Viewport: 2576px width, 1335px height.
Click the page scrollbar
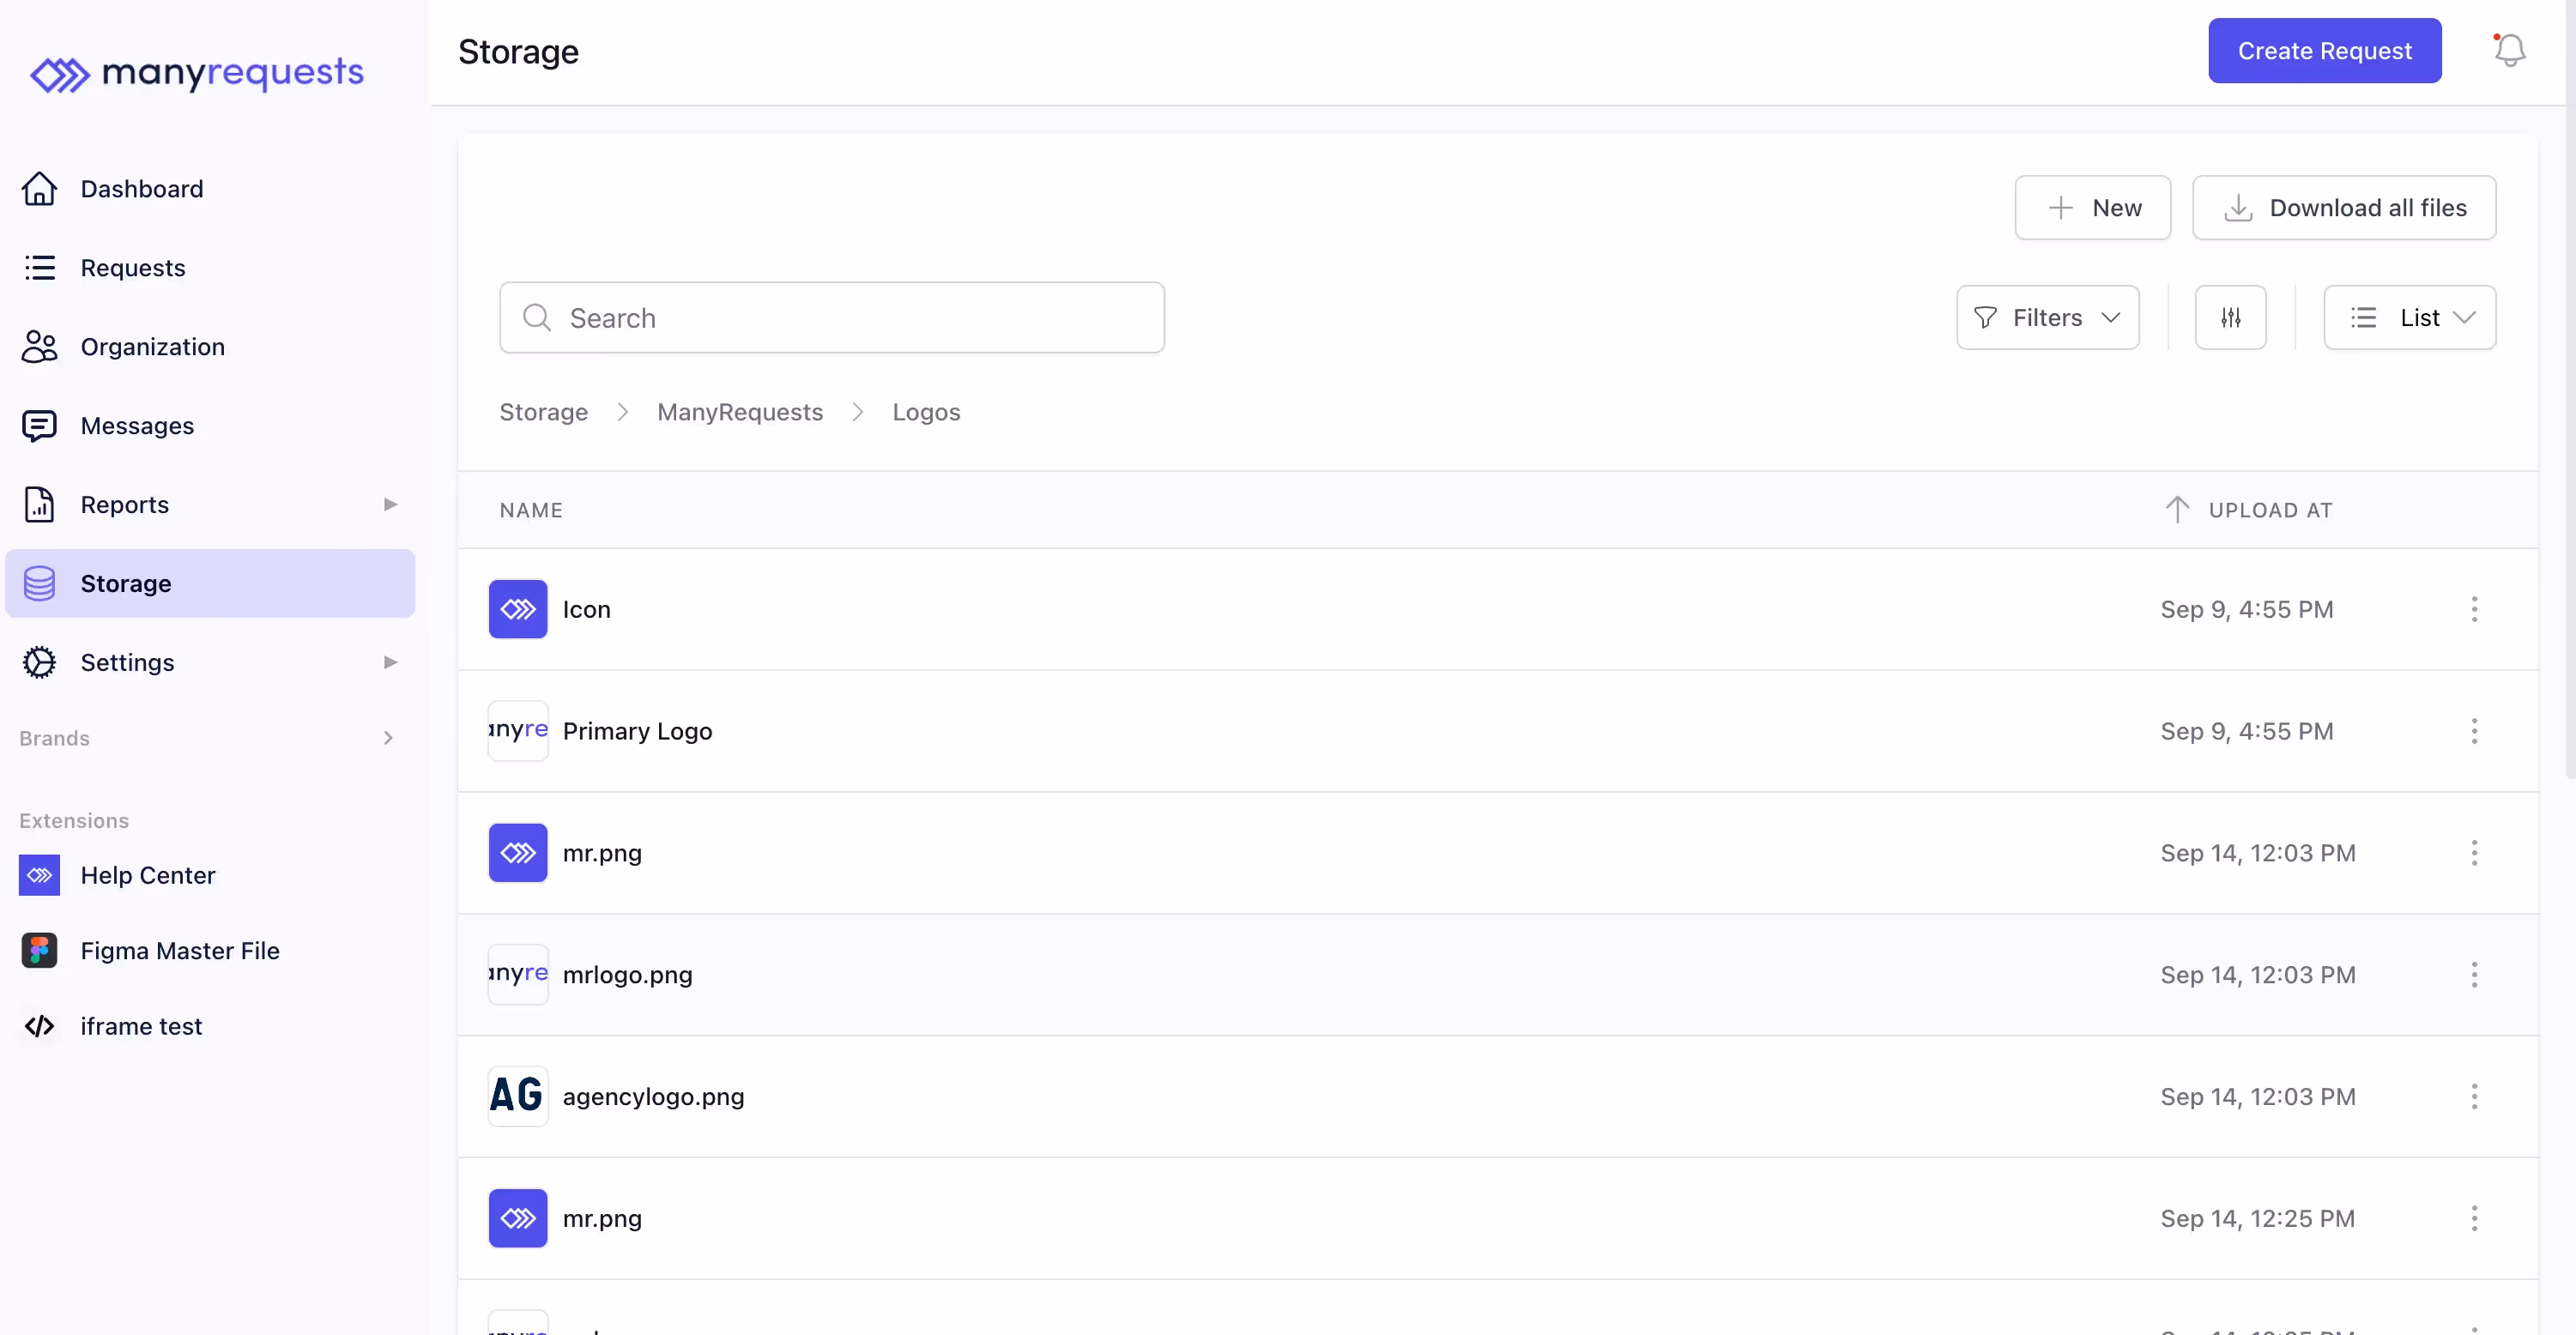click(2569, 390)
